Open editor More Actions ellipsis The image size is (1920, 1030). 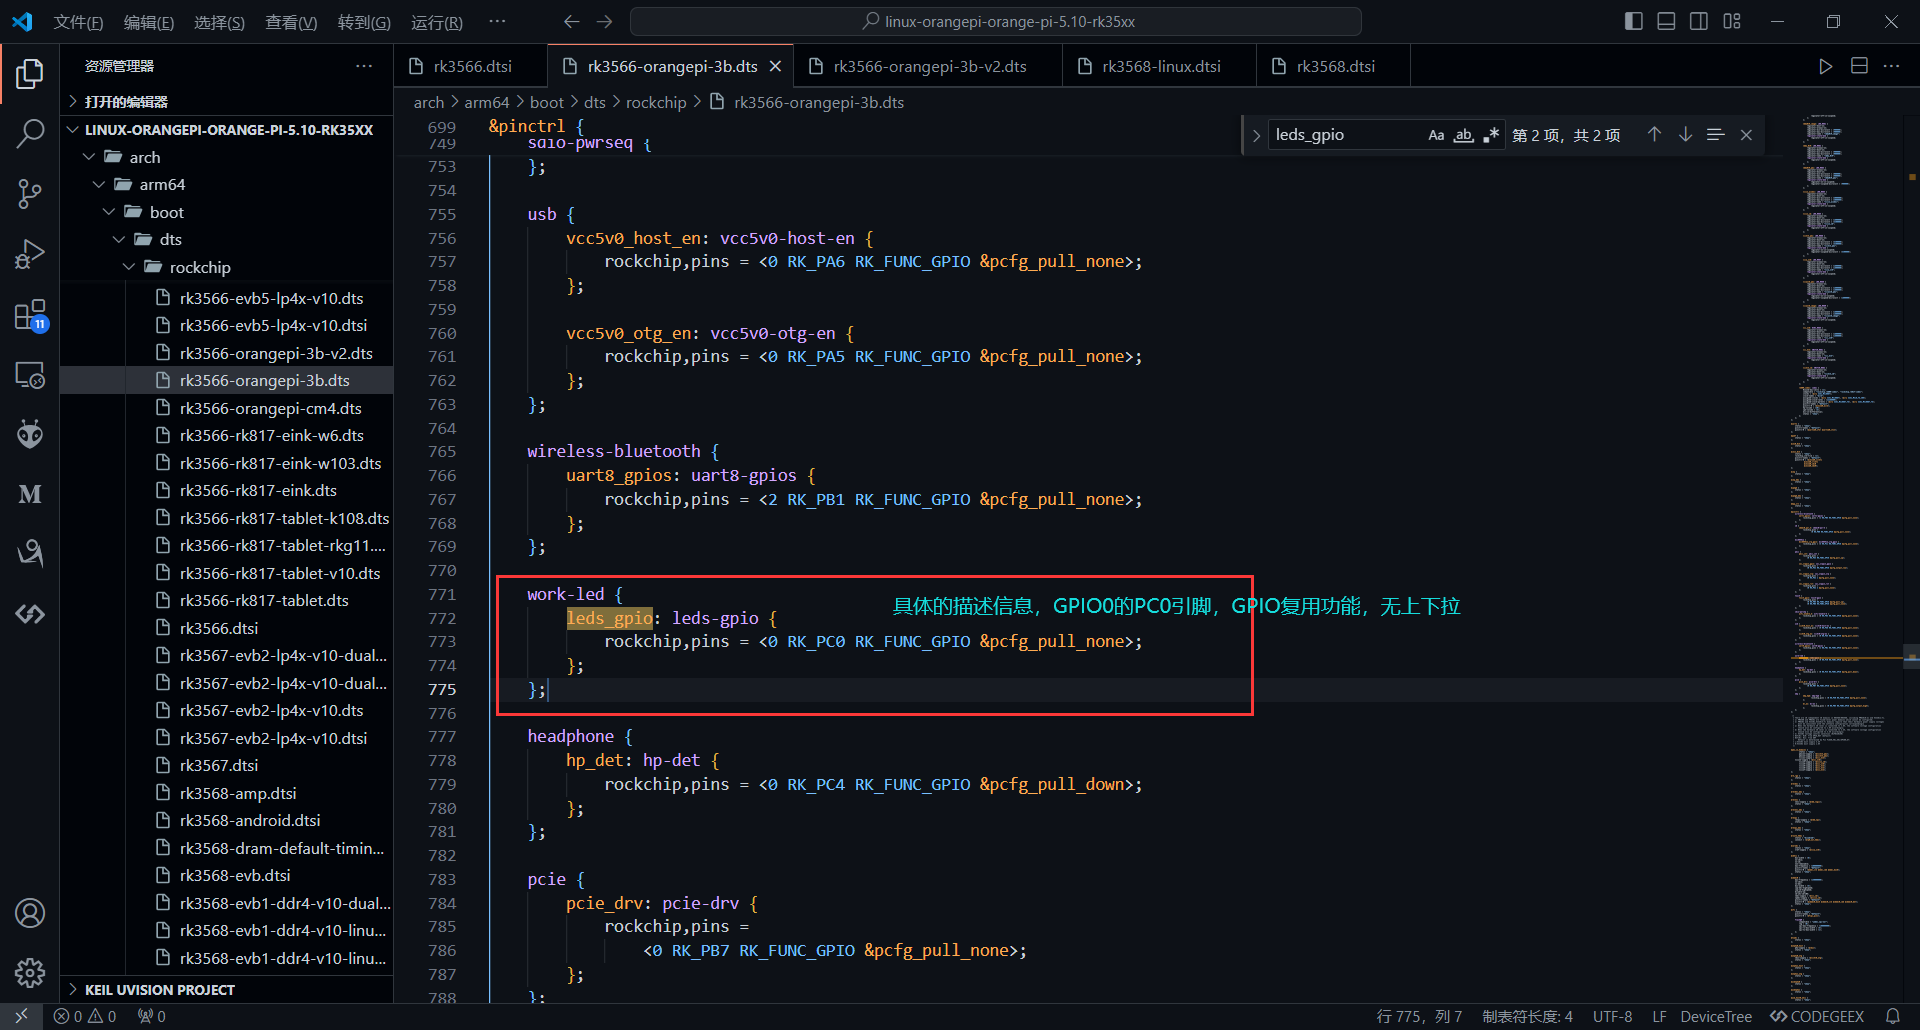(1891, 66)
